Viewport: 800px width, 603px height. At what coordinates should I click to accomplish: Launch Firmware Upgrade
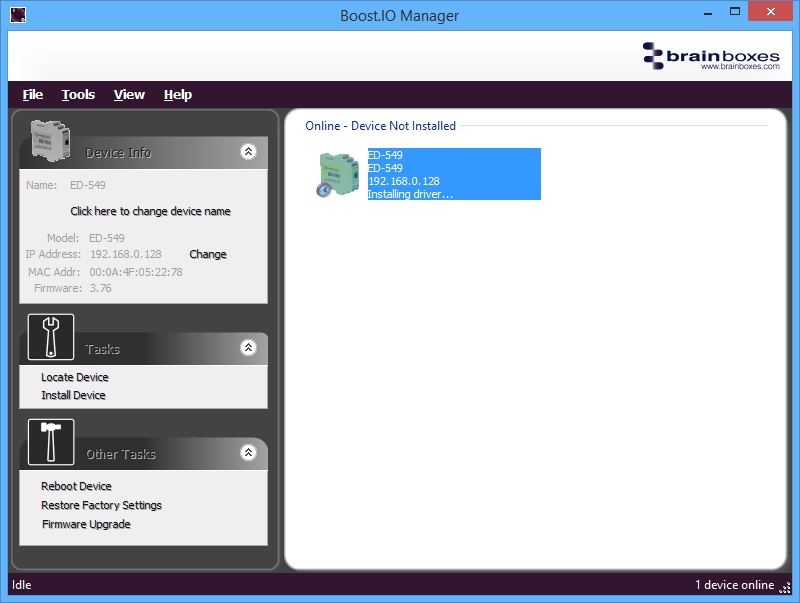point(86,525)
